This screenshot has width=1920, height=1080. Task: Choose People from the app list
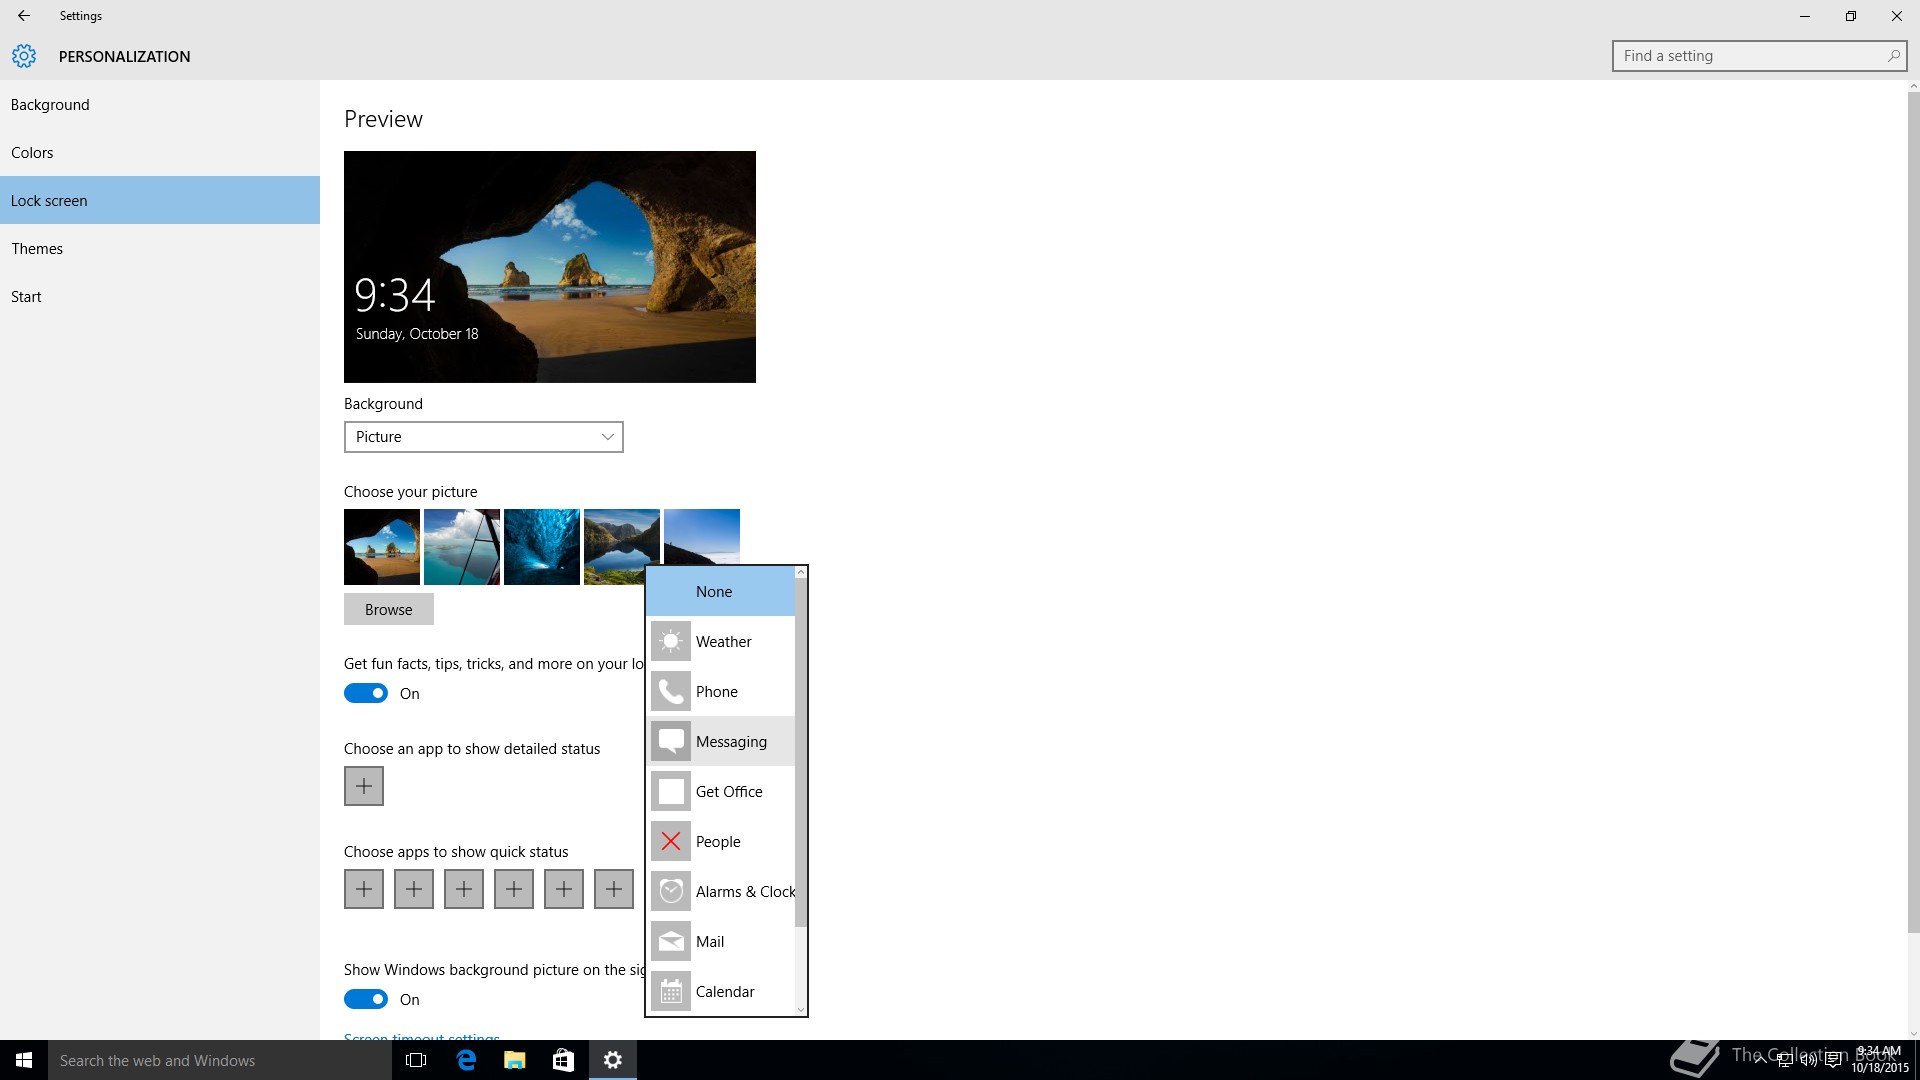pyautogui.click(x=720, y=841)
